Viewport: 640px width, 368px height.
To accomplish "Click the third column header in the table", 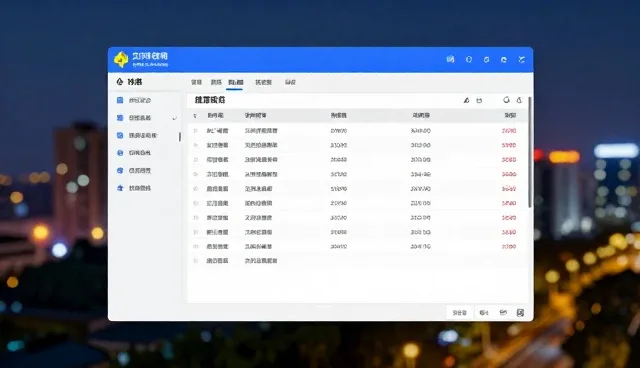I will (x=338, y=115).
